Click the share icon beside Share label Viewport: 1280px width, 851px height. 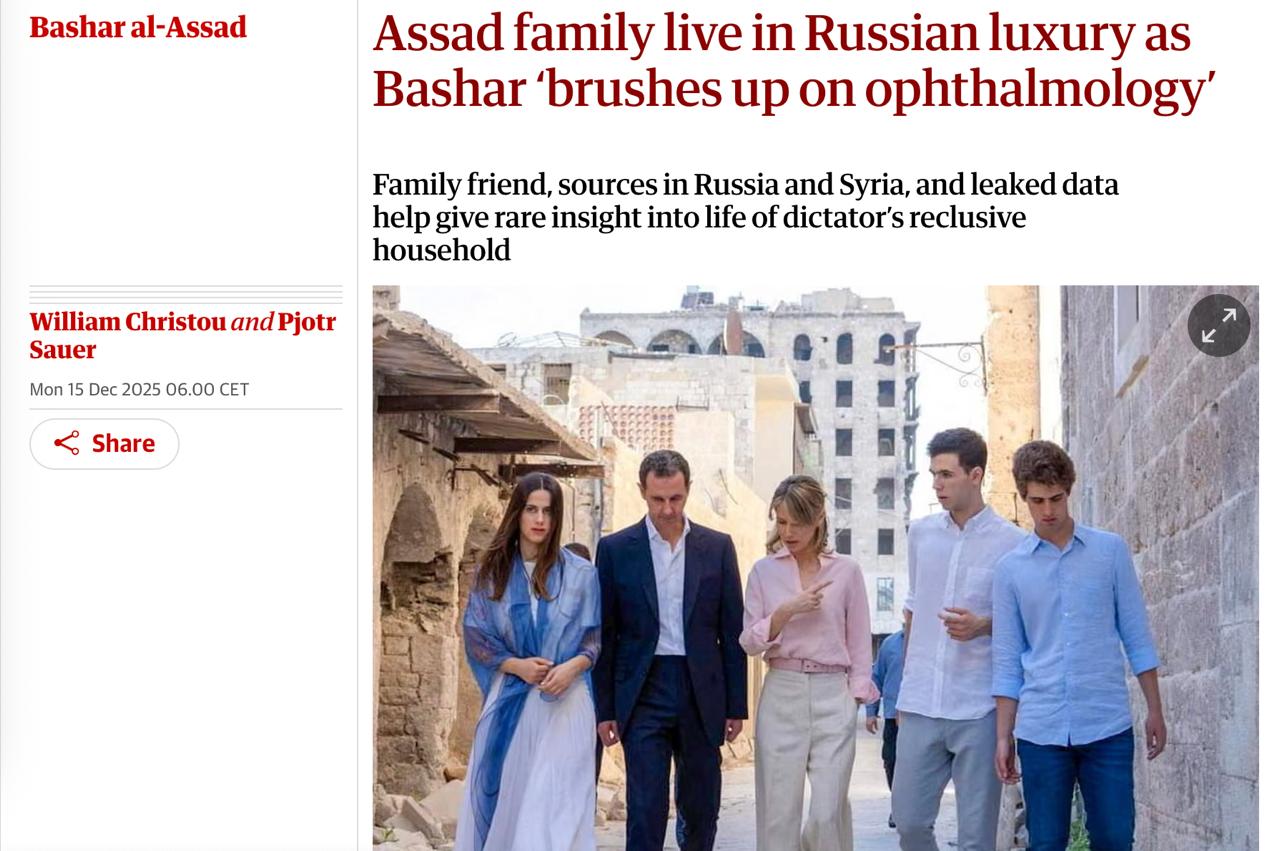click(x=67, y=443)
